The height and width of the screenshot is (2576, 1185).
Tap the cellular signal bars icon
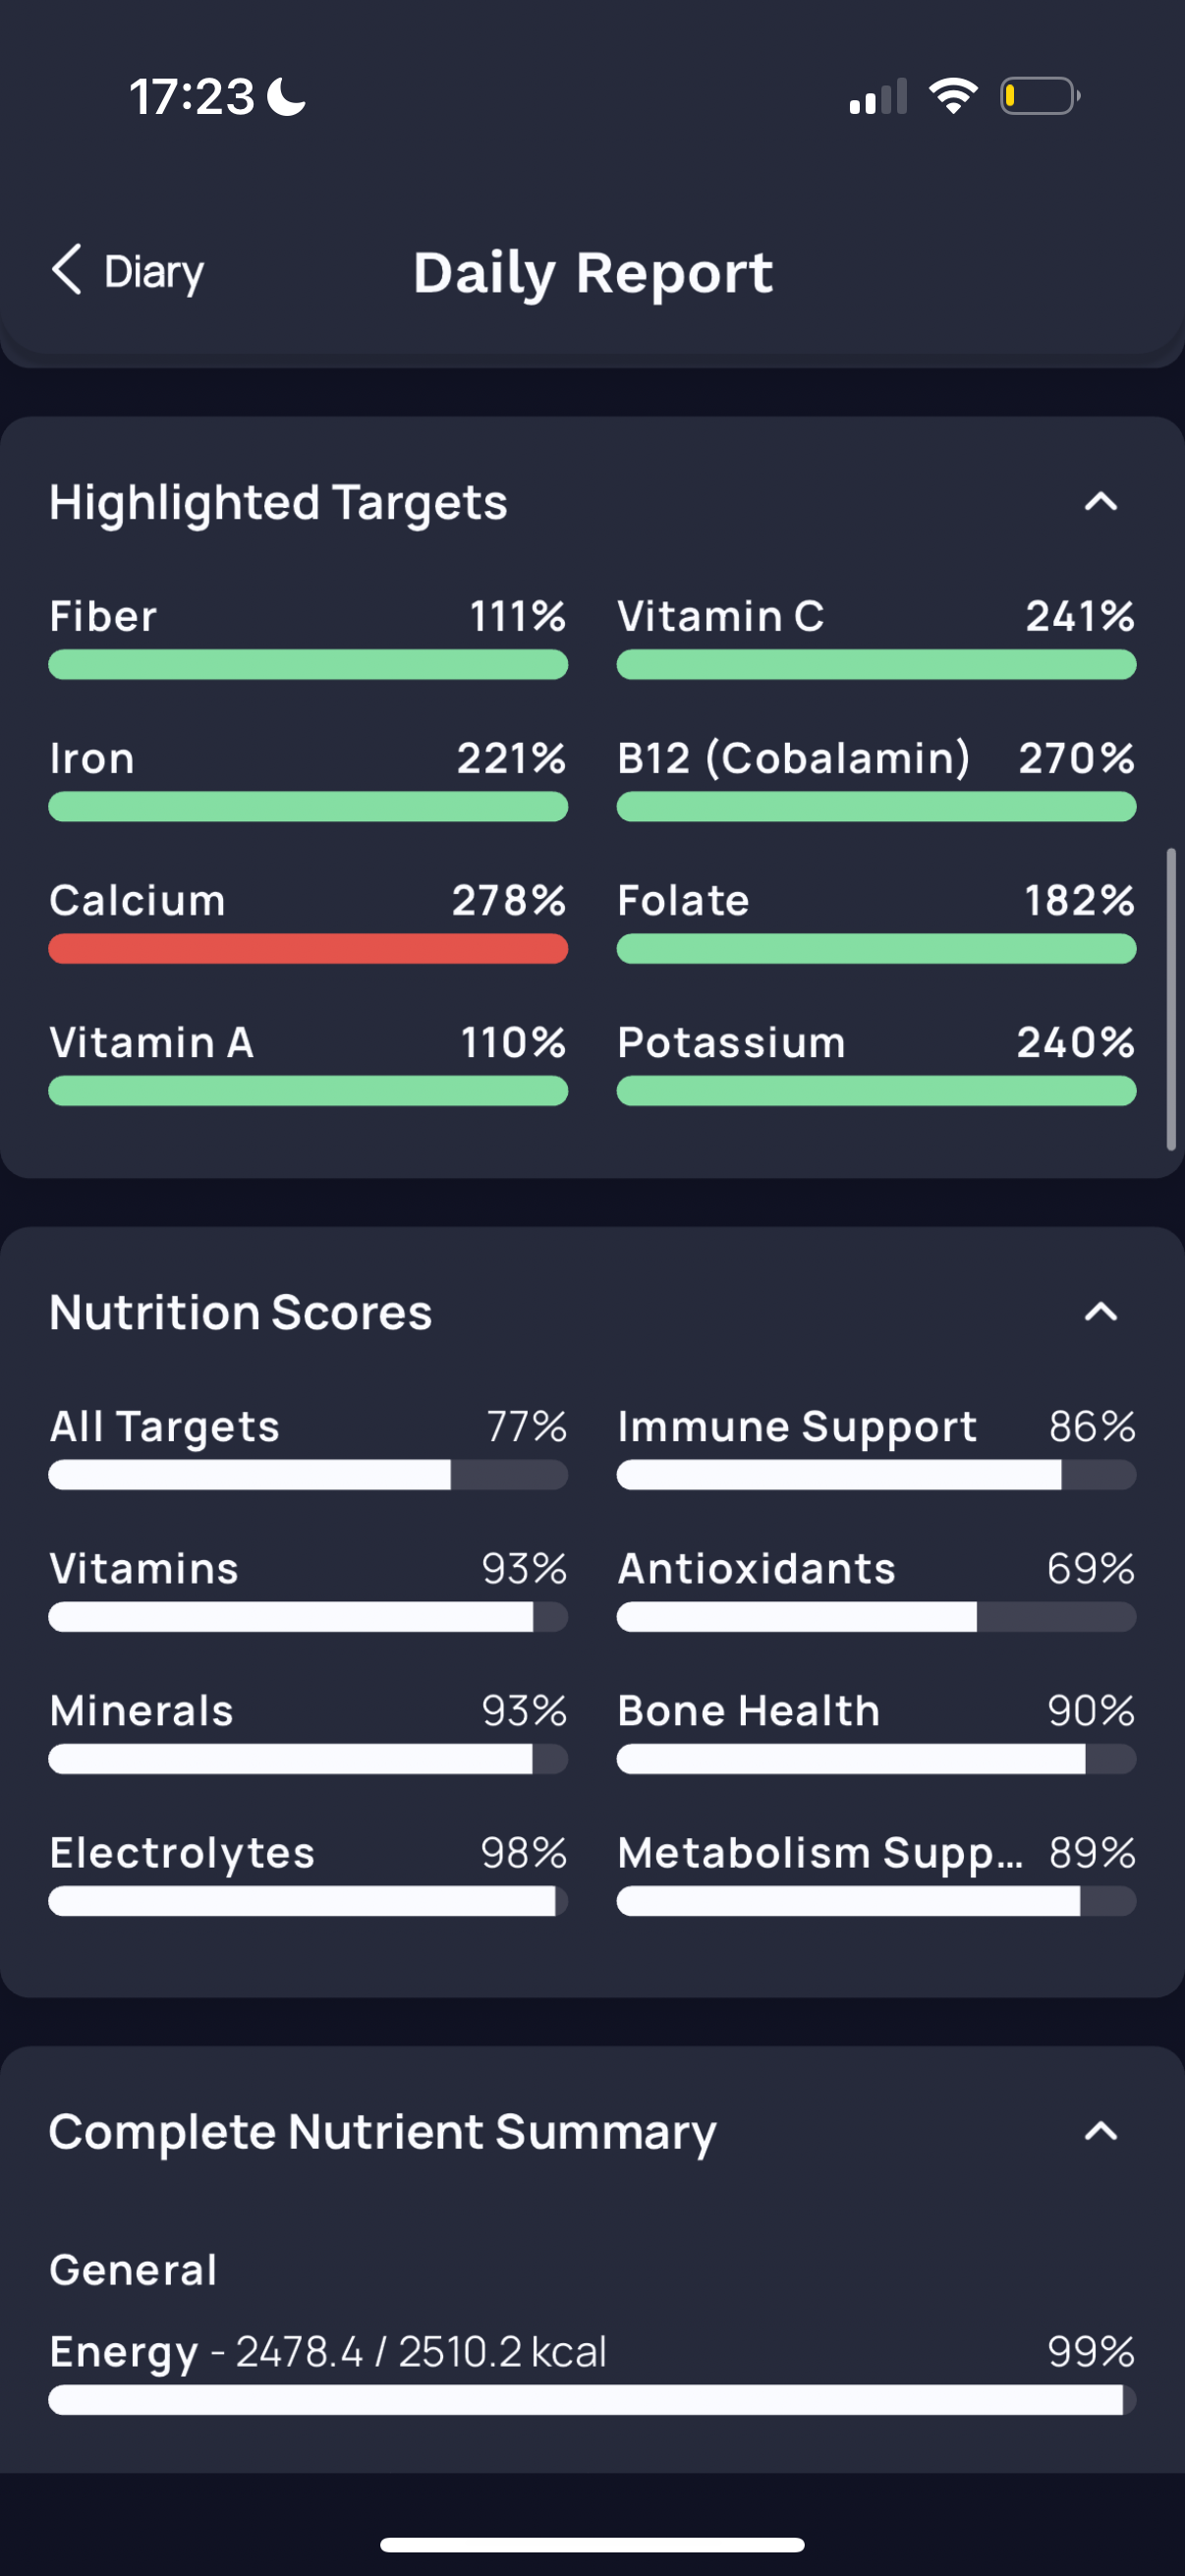(x=878, y=97)
